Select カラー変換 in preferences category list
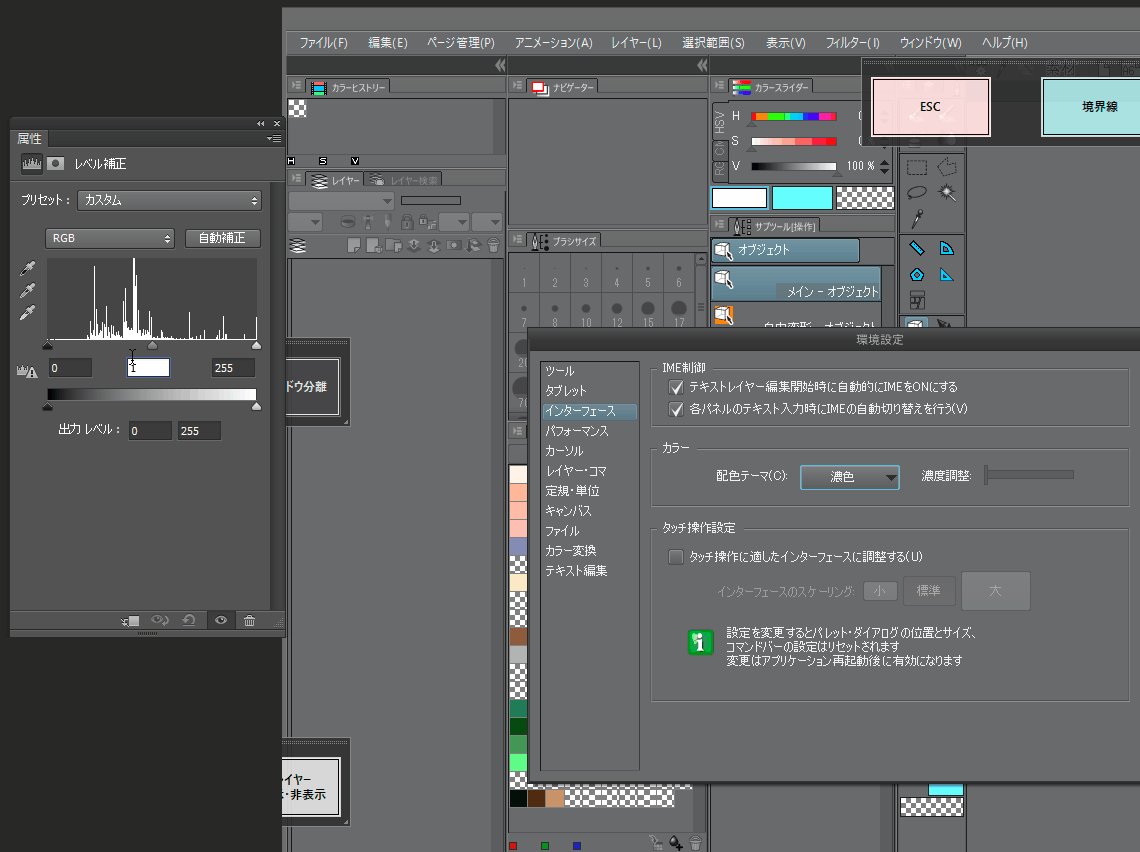Viewport: 1140px width, 852px height. pos(570,551)
